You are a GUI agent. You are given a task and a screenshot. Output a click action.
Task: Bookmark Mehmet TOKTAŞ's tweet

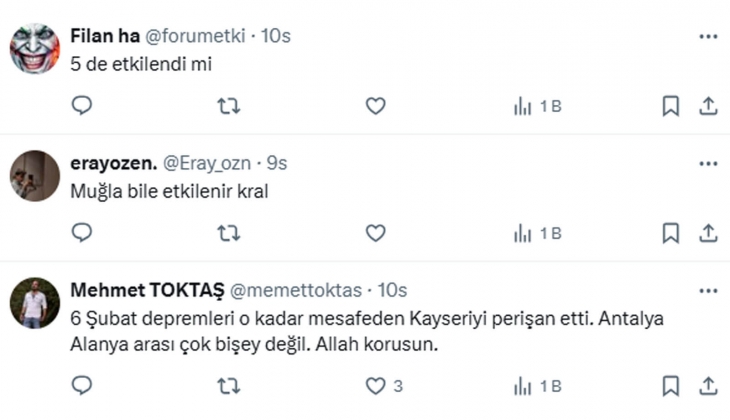point(671,385)
